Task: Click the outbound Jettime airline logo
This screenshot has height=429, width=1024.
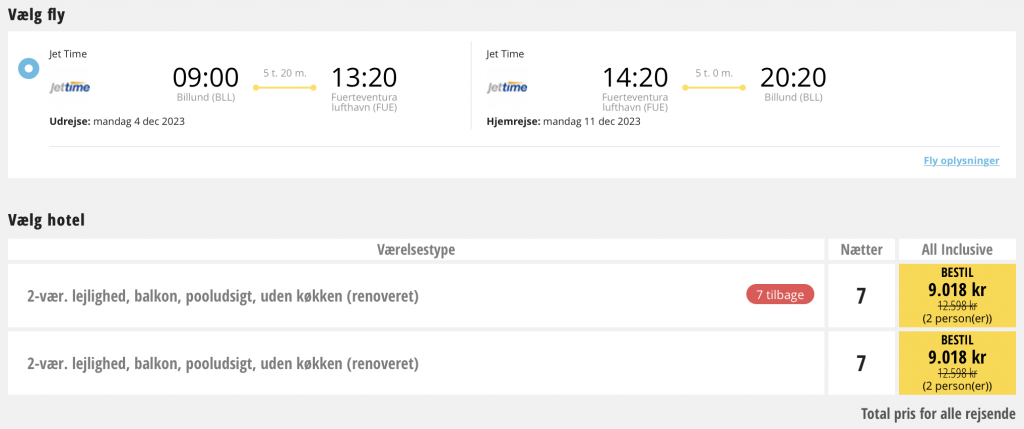Action: [70, 87]
